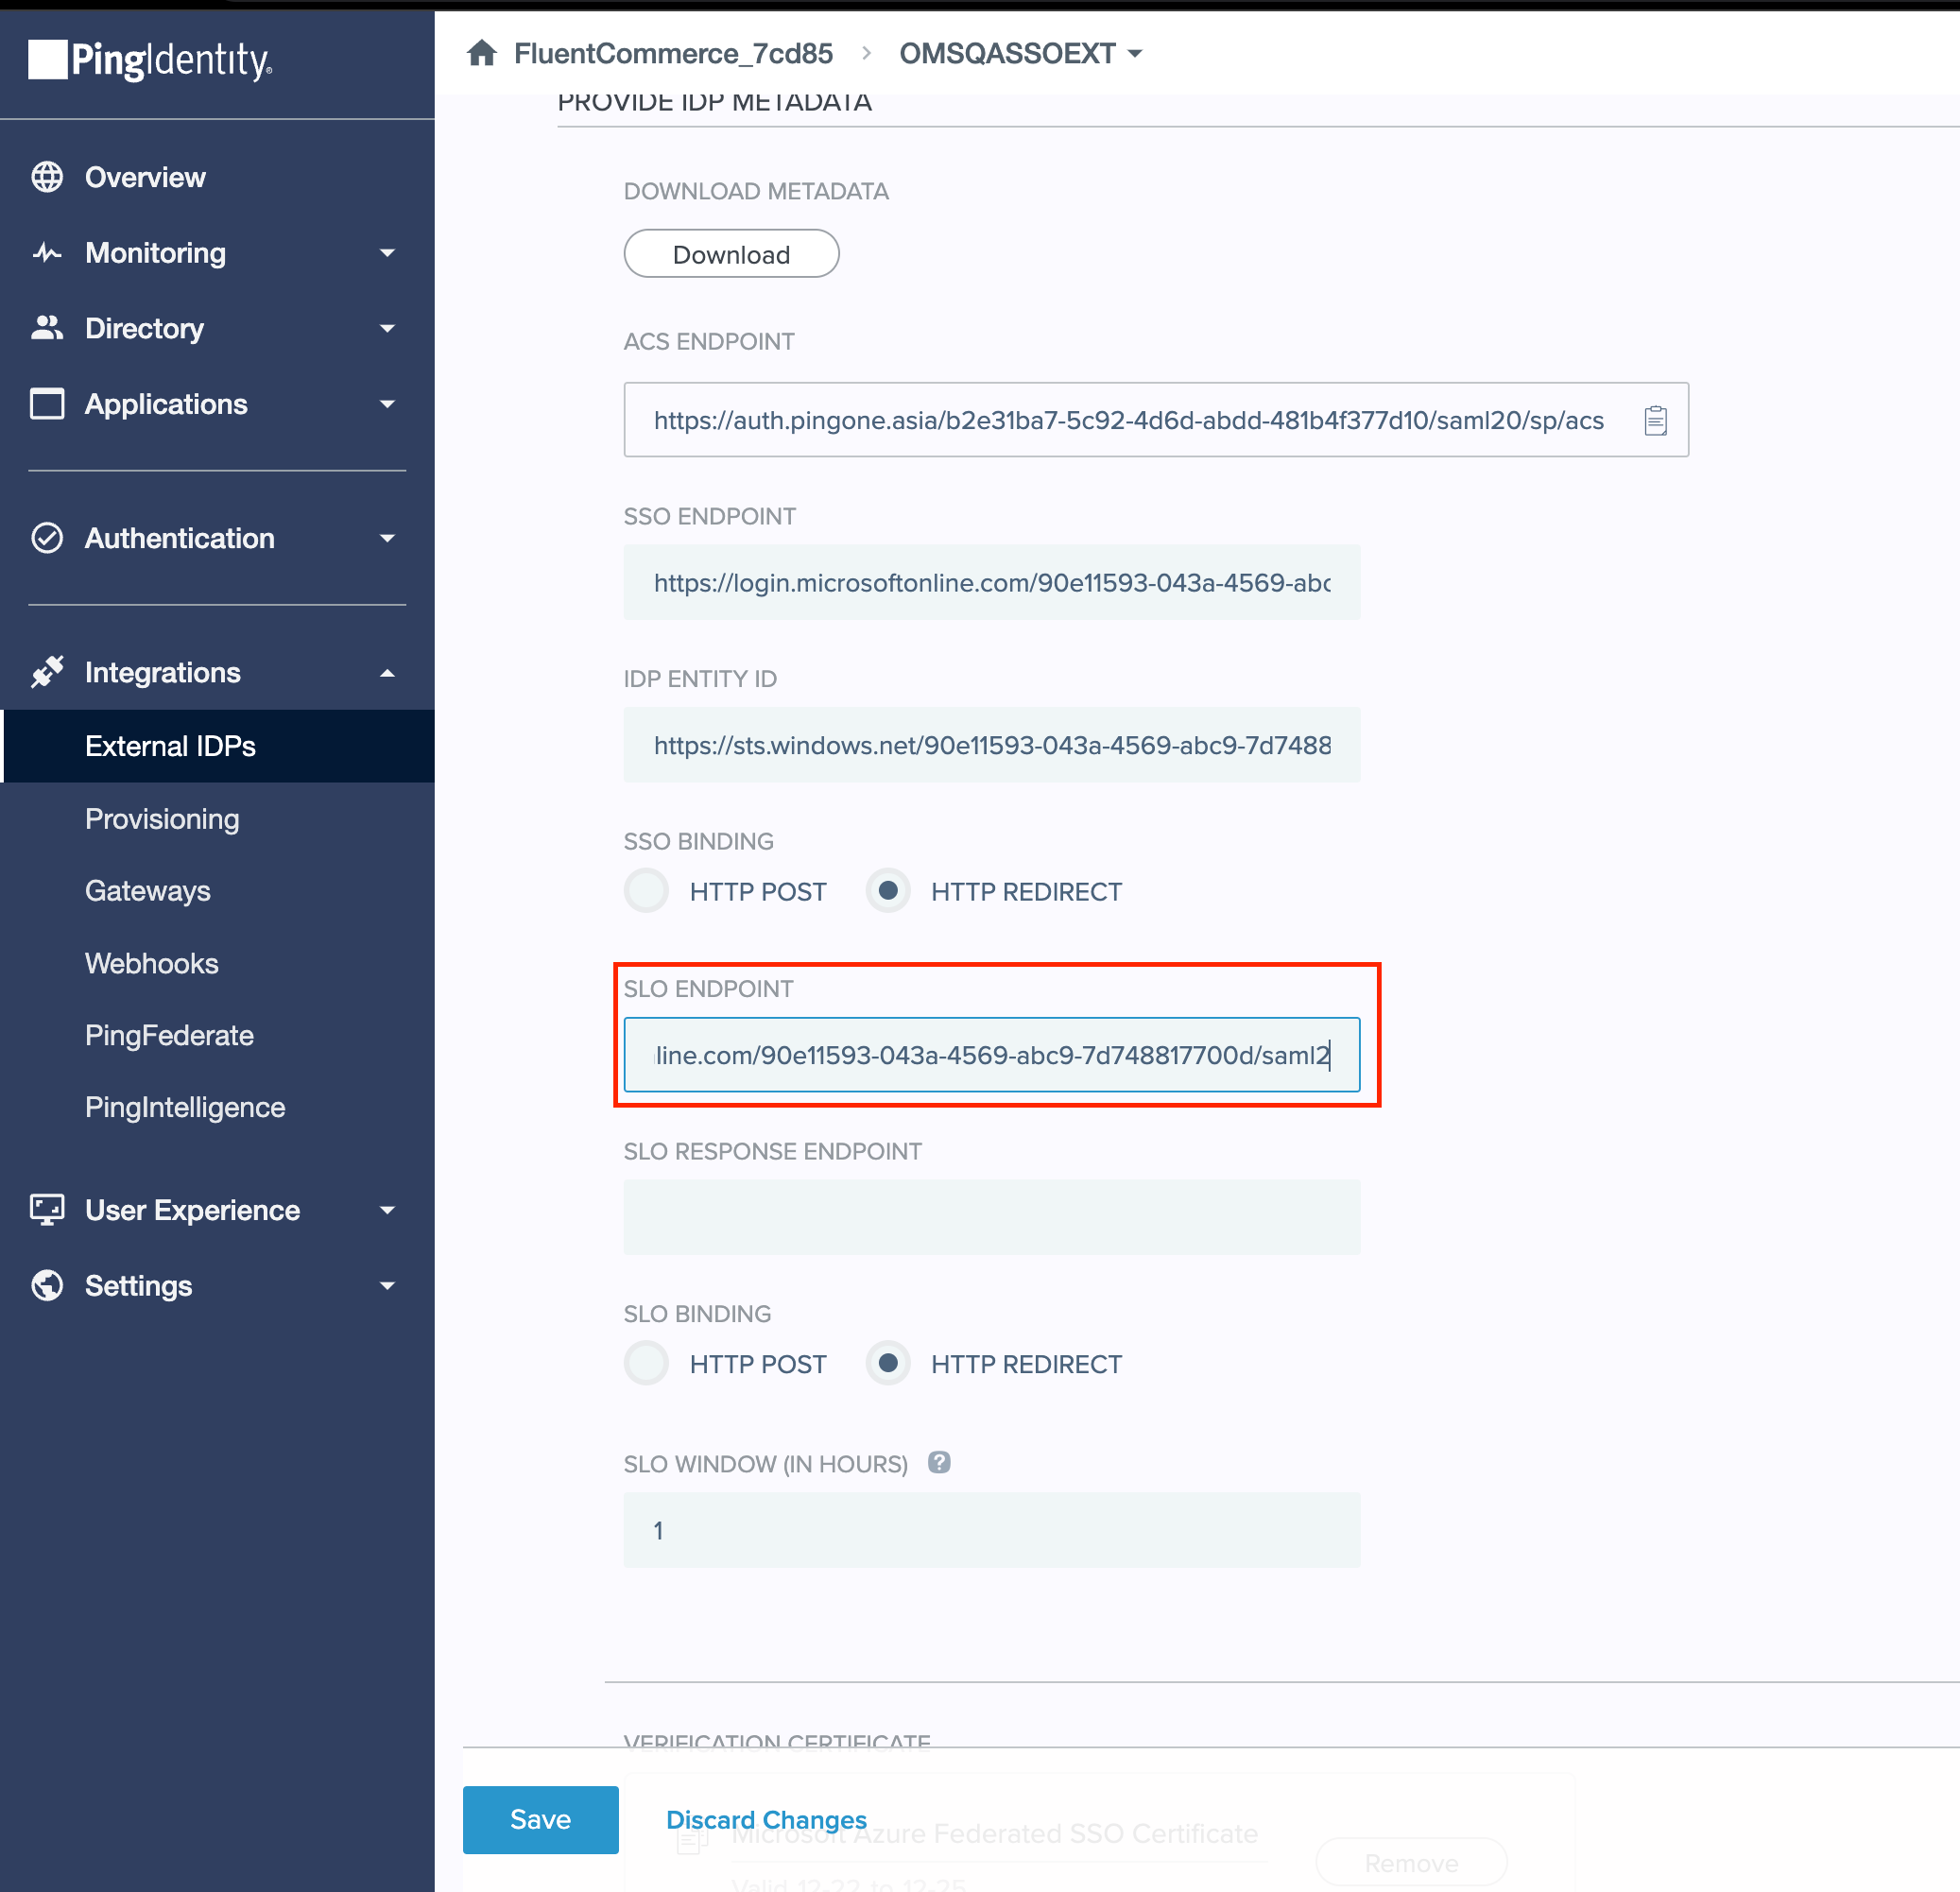
Task: Open SLO window help question icon
Action: [938, 1463]
